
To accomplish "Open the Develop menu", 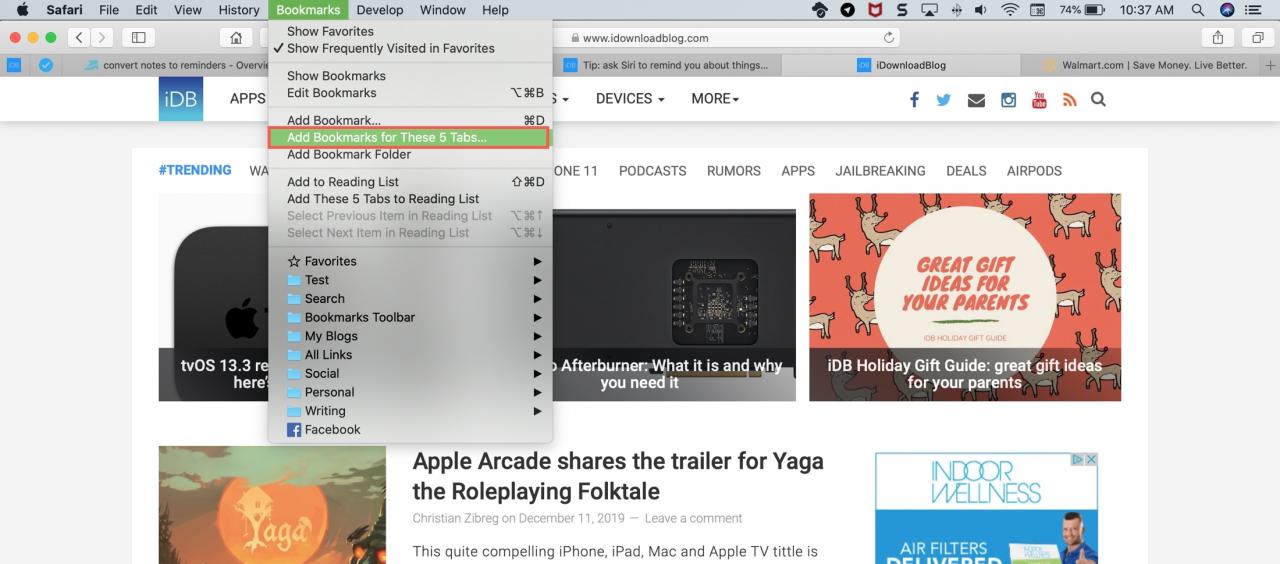I will pyautogui.click(x=380, y=10).
